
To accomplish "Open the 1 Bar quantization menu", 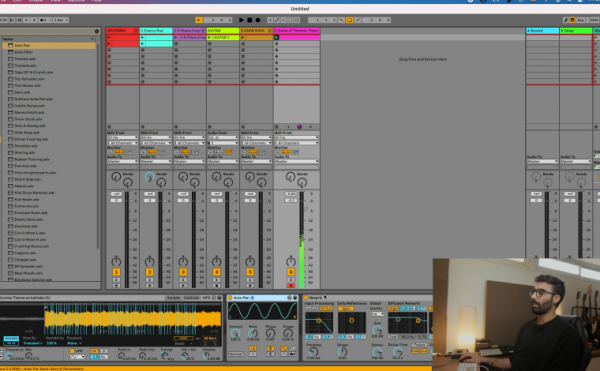I will [61, 20].
